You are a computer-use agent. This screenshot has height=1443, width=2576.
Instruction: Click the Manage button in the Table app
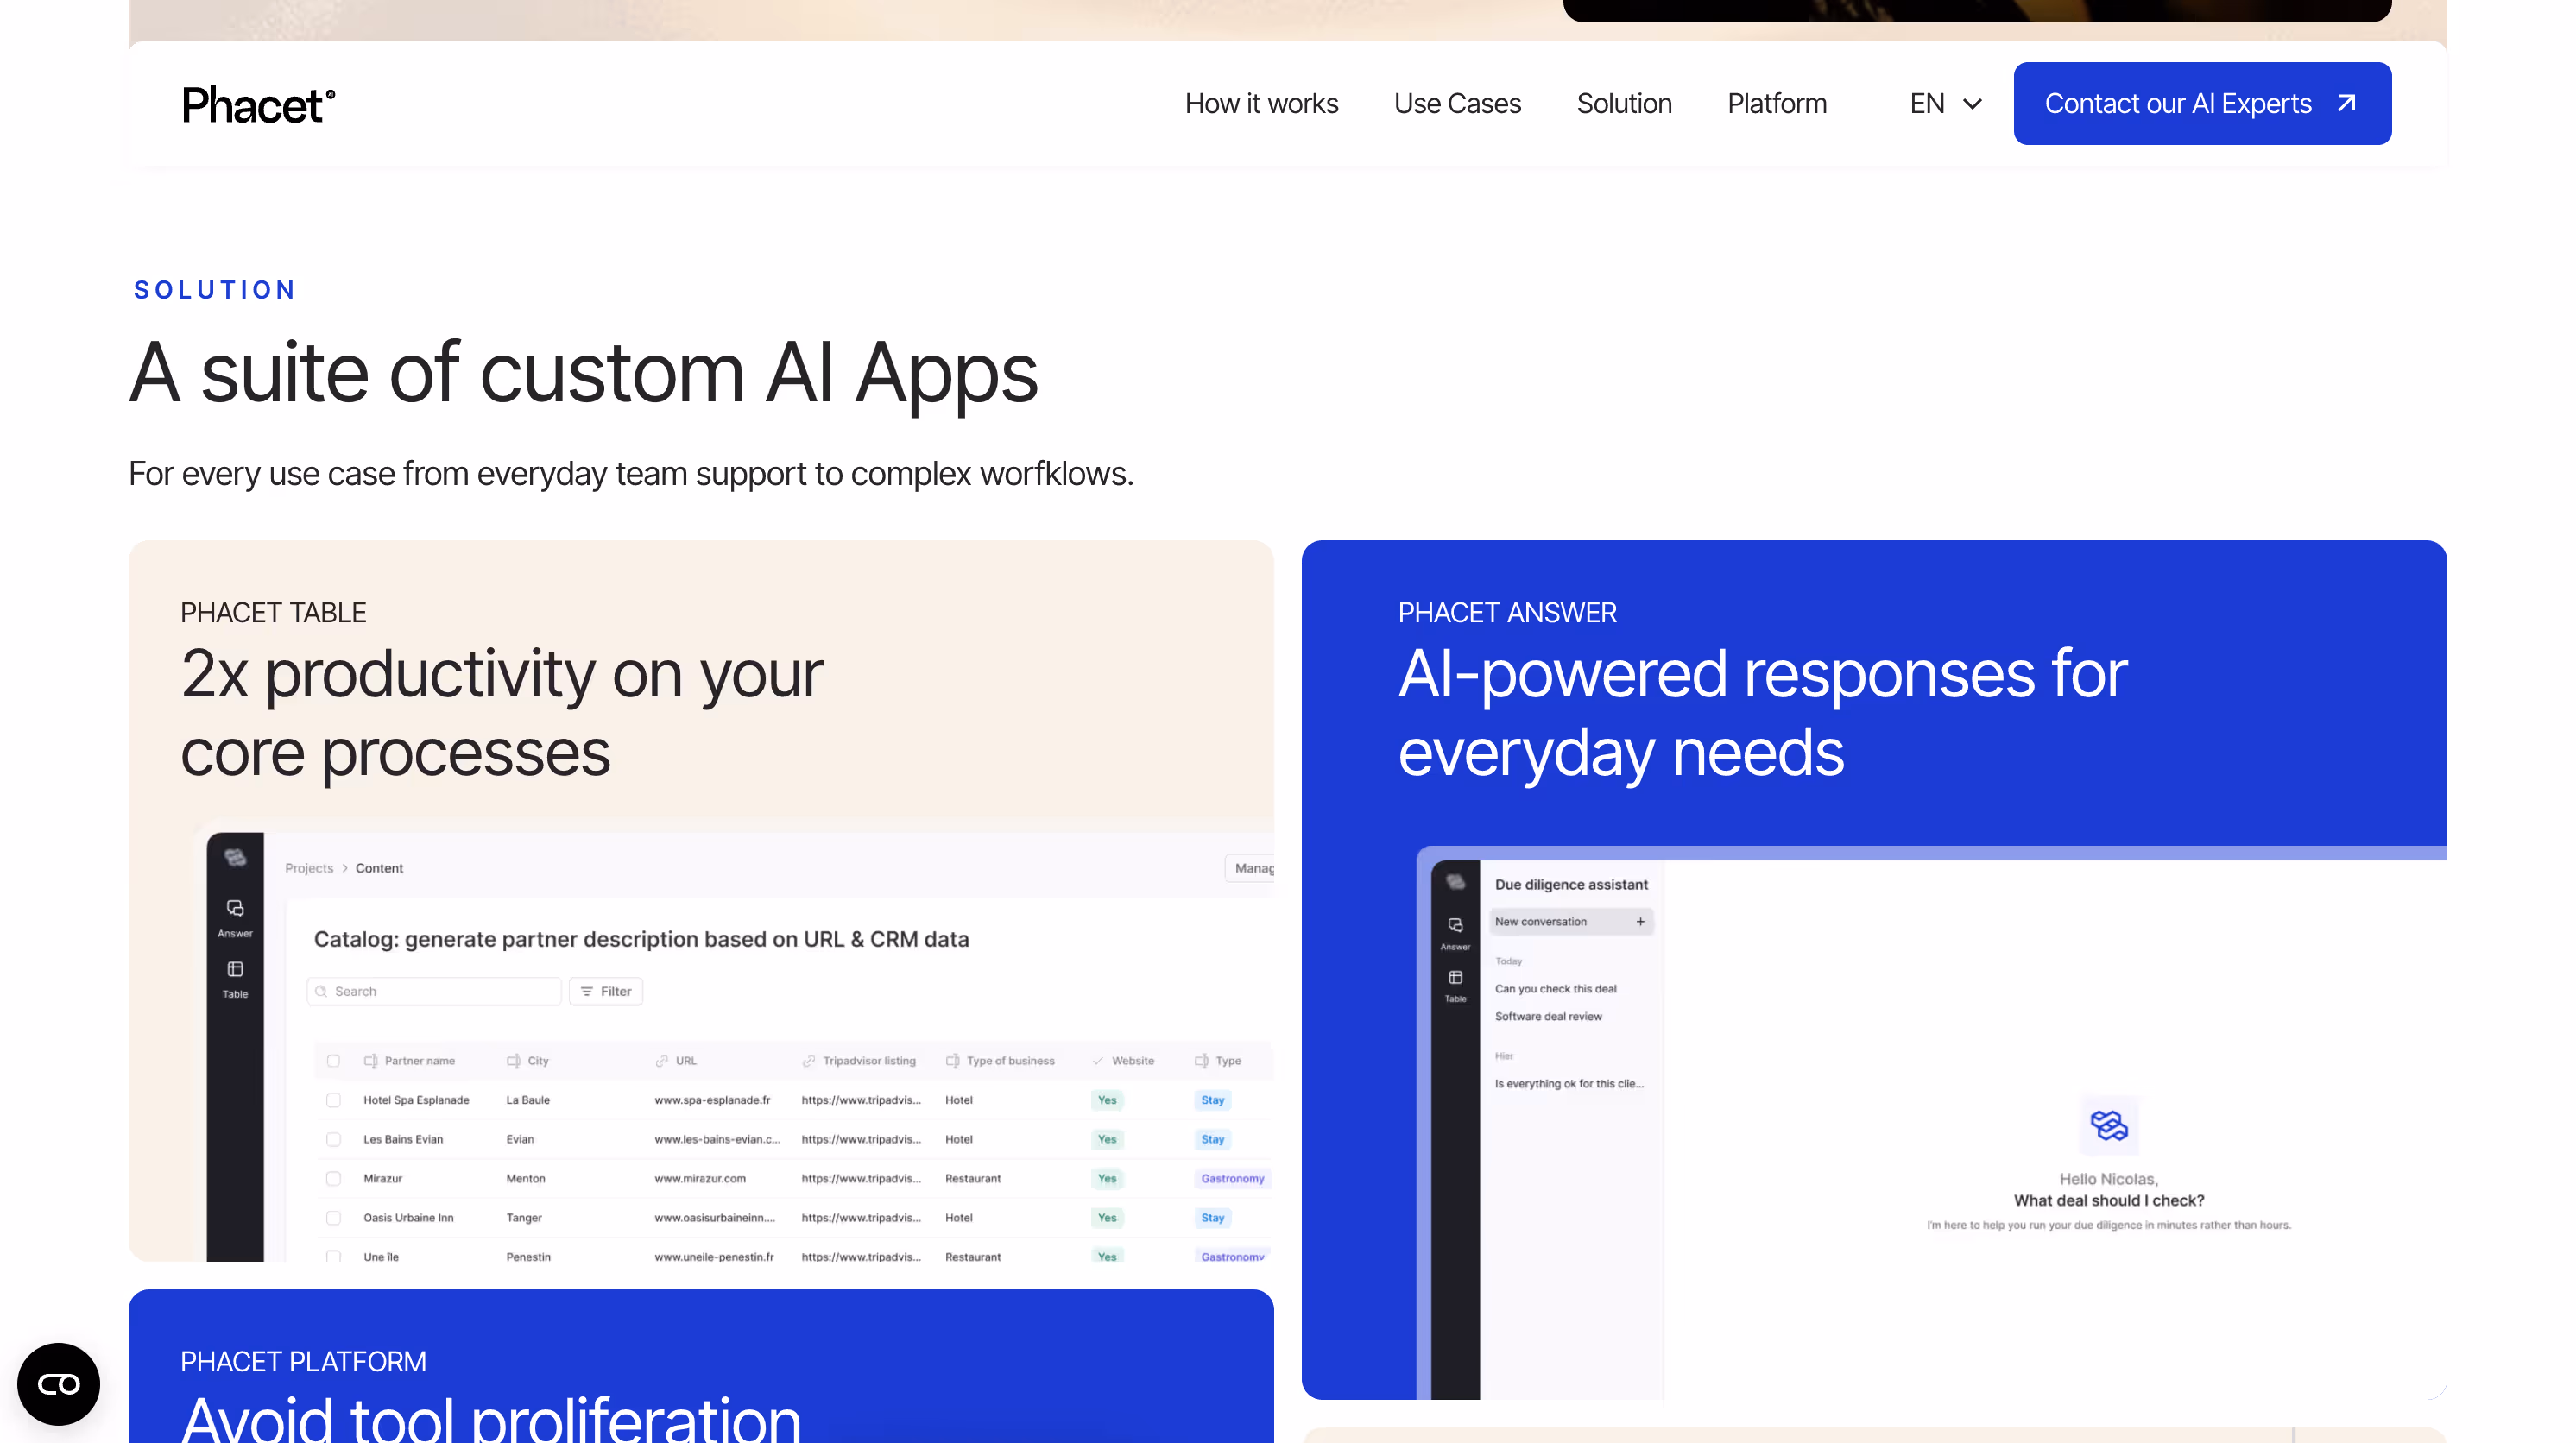click(x=1251, y=868)
